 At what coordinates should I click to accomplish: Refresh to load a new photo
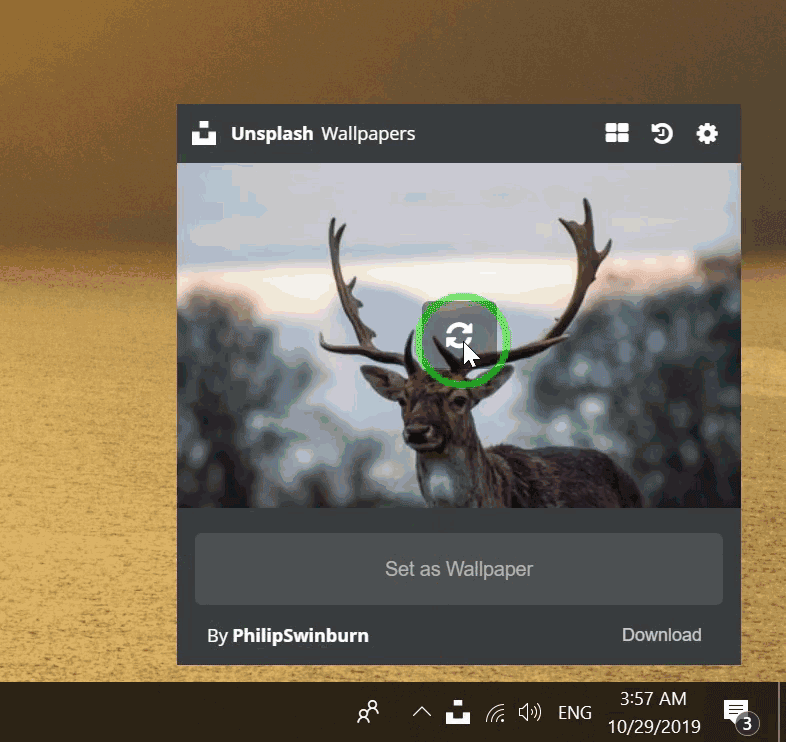[459, 336]
